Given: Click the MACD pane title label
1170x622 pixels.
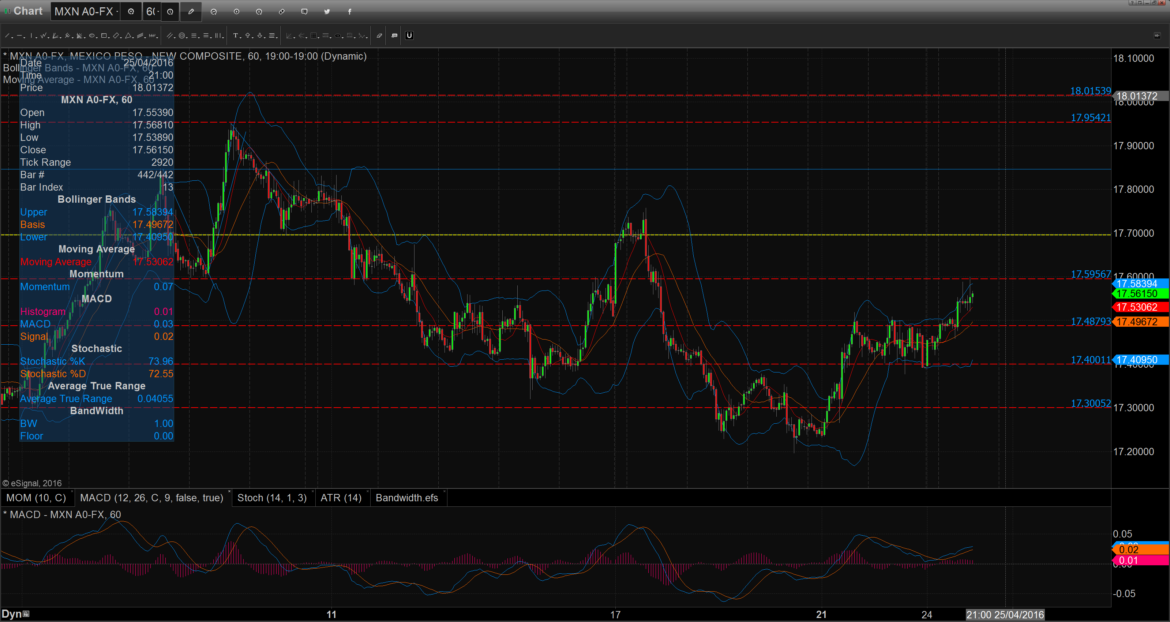Looking at the screenshot, I should click(x=62, y=515).
